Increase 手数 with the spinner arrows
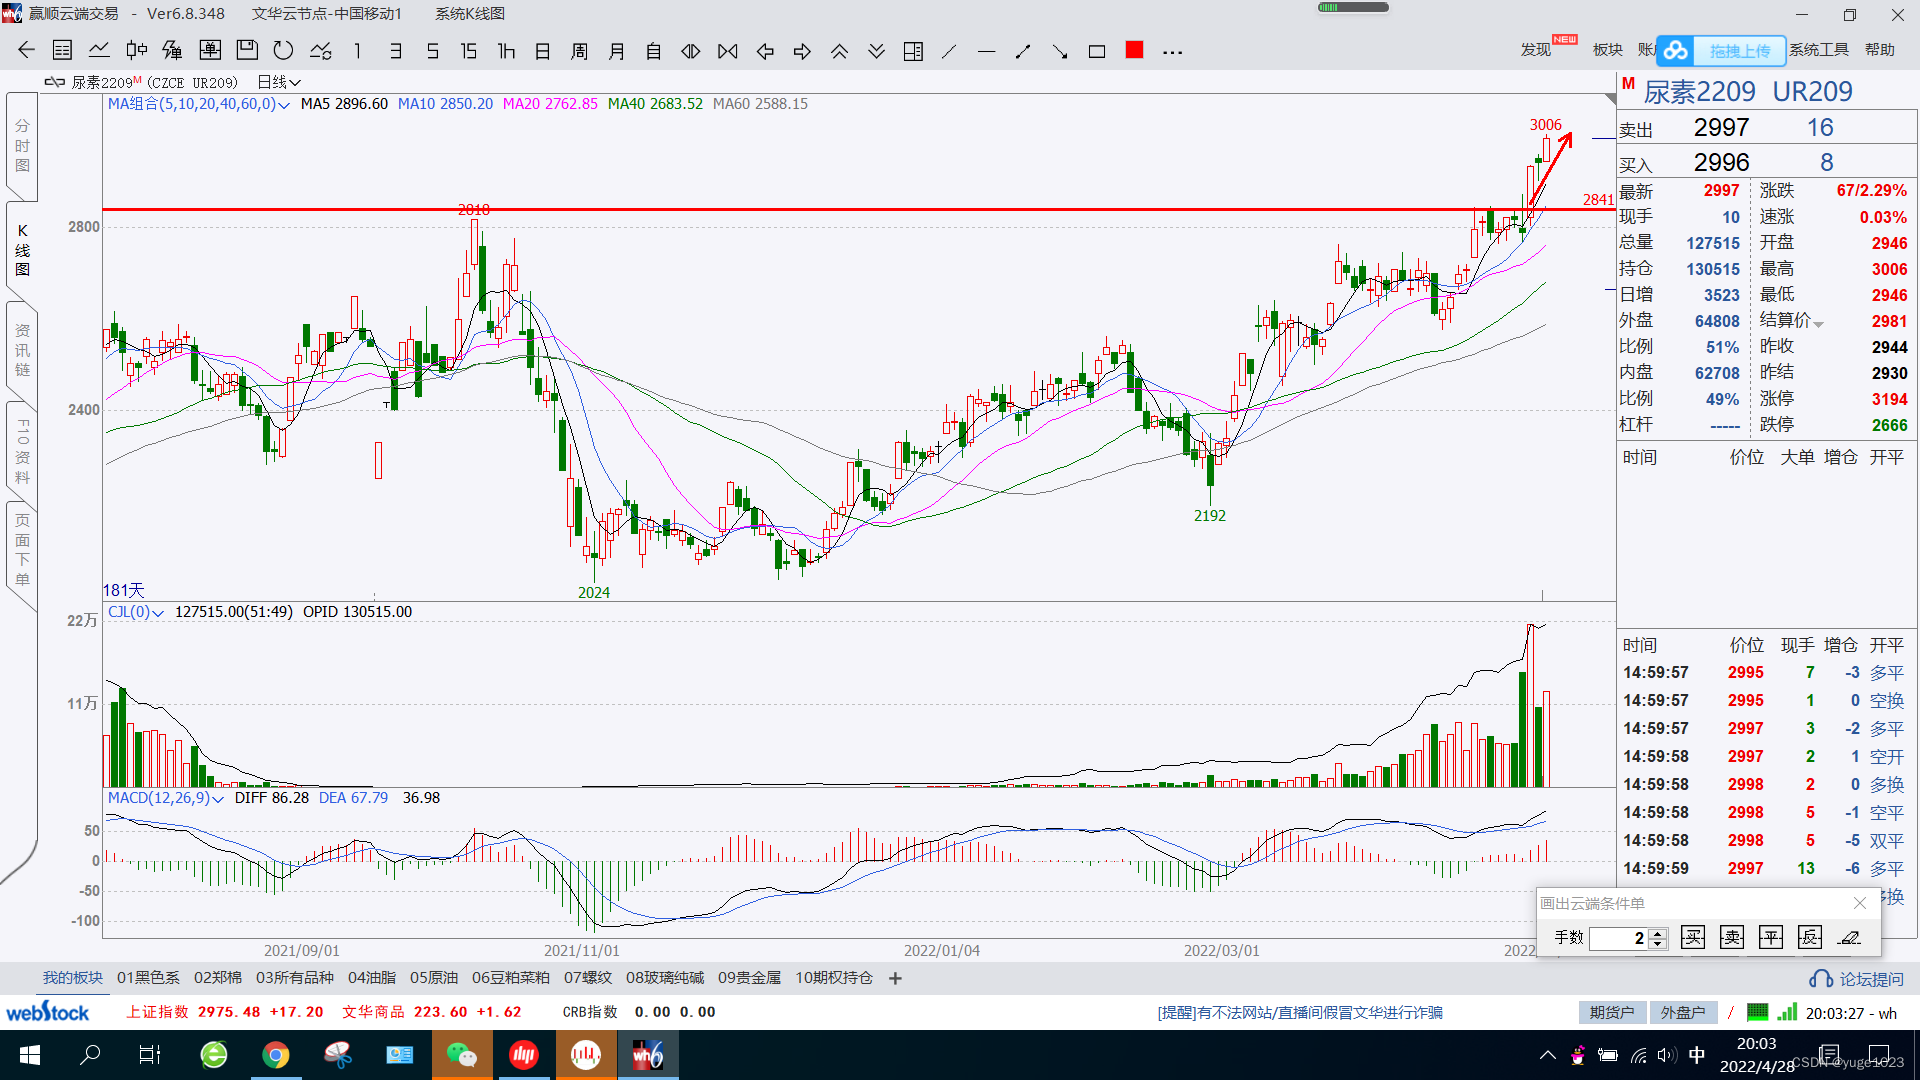The image size is (1920, 1080). tap(1658, 933)
